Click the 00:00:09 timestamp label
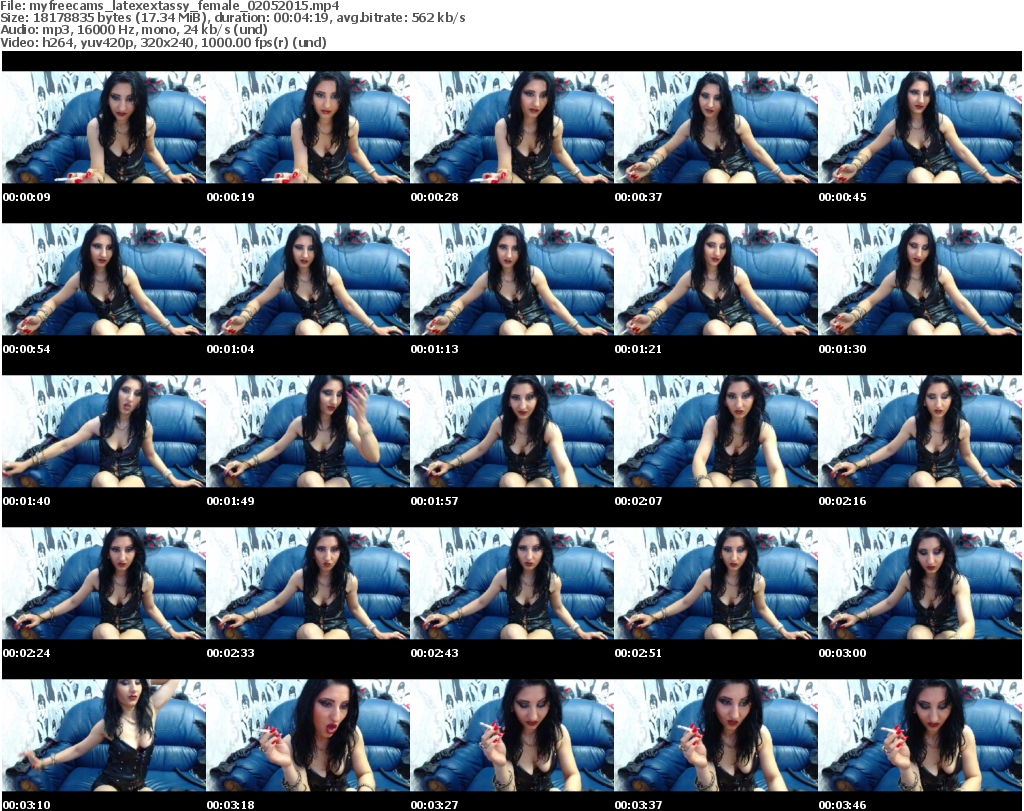The image size is (1024, 811). [x=27, y=197]
